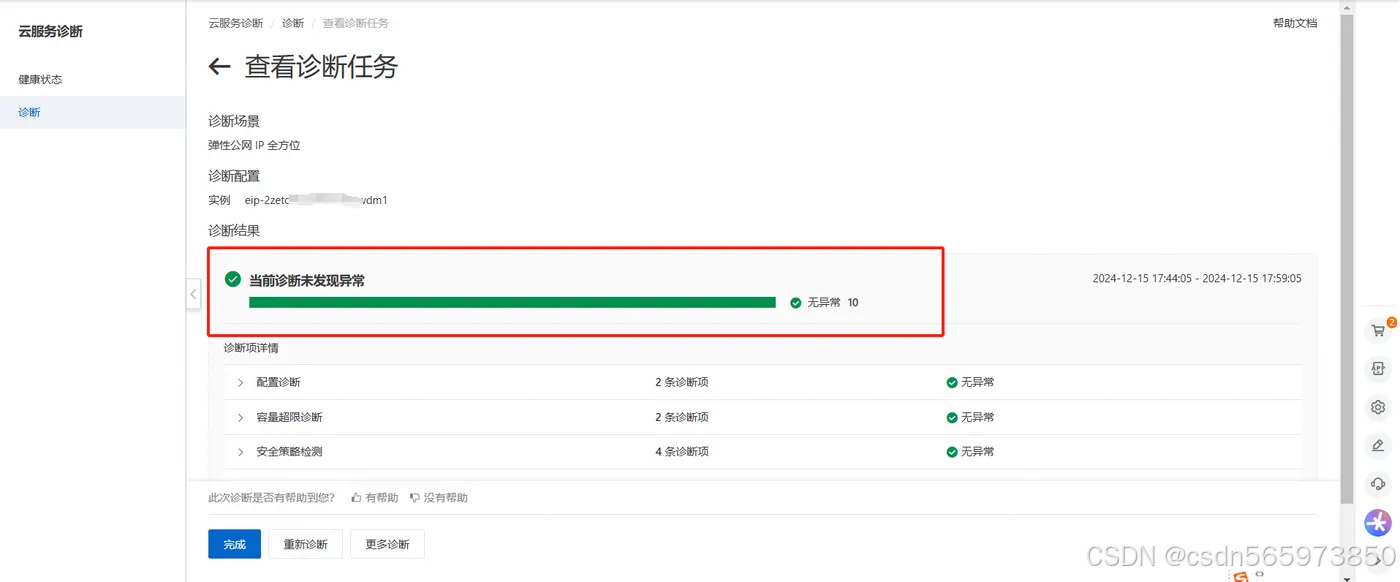Screen dimensions: 1400x582
Task: Click the 诊断结果 heading
Action: (x=234, y=230)
